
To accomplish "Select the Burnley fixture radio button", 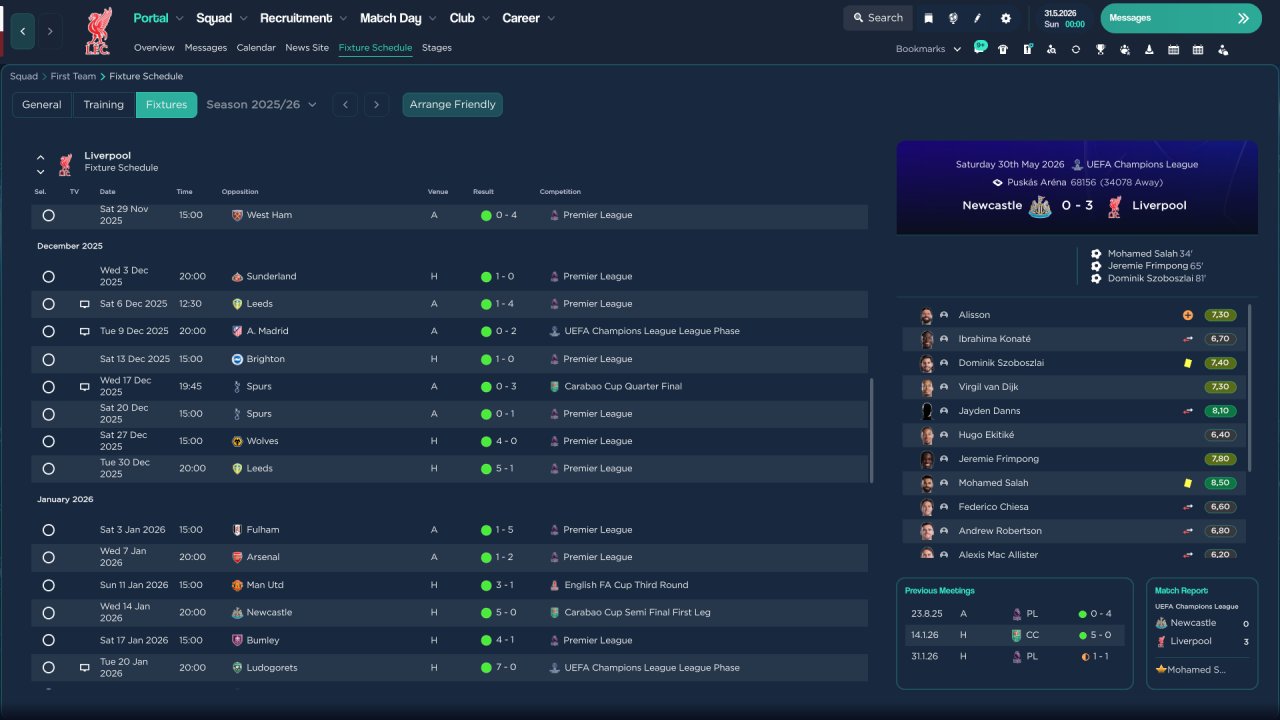I will [48, 640].
